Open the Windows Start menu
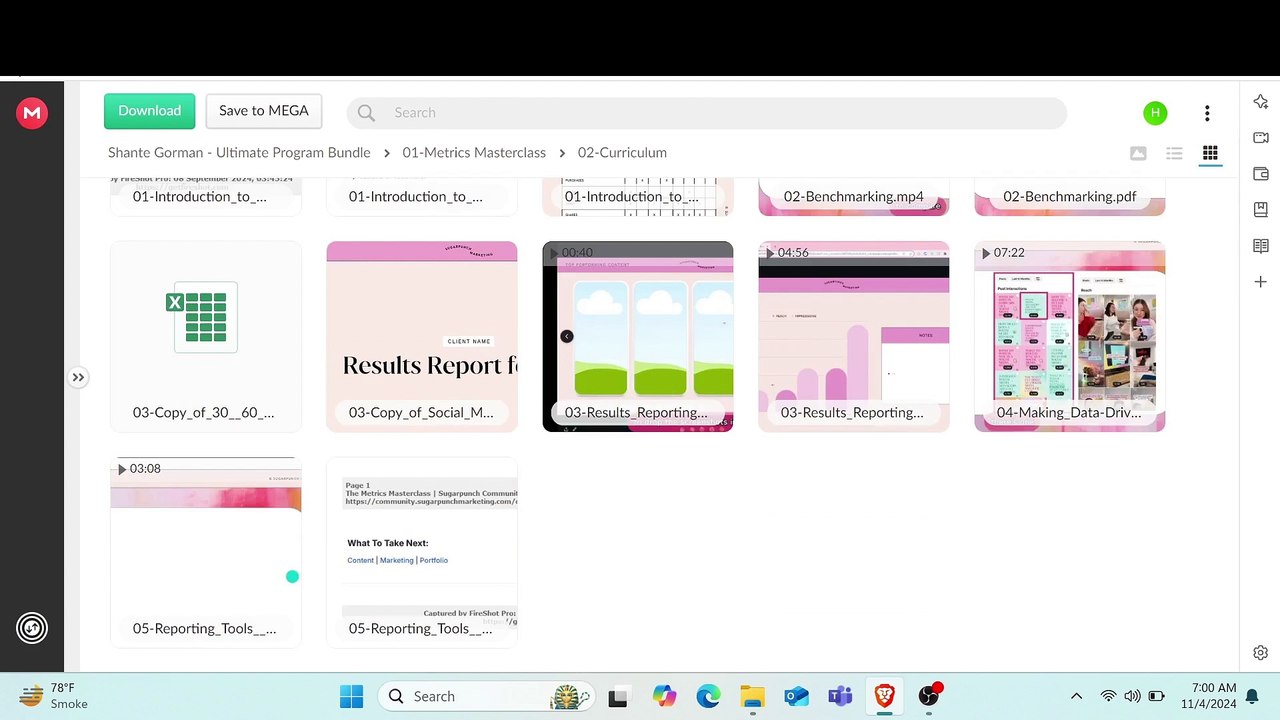This screenshot has width=1280, height=720. point(351,696)
